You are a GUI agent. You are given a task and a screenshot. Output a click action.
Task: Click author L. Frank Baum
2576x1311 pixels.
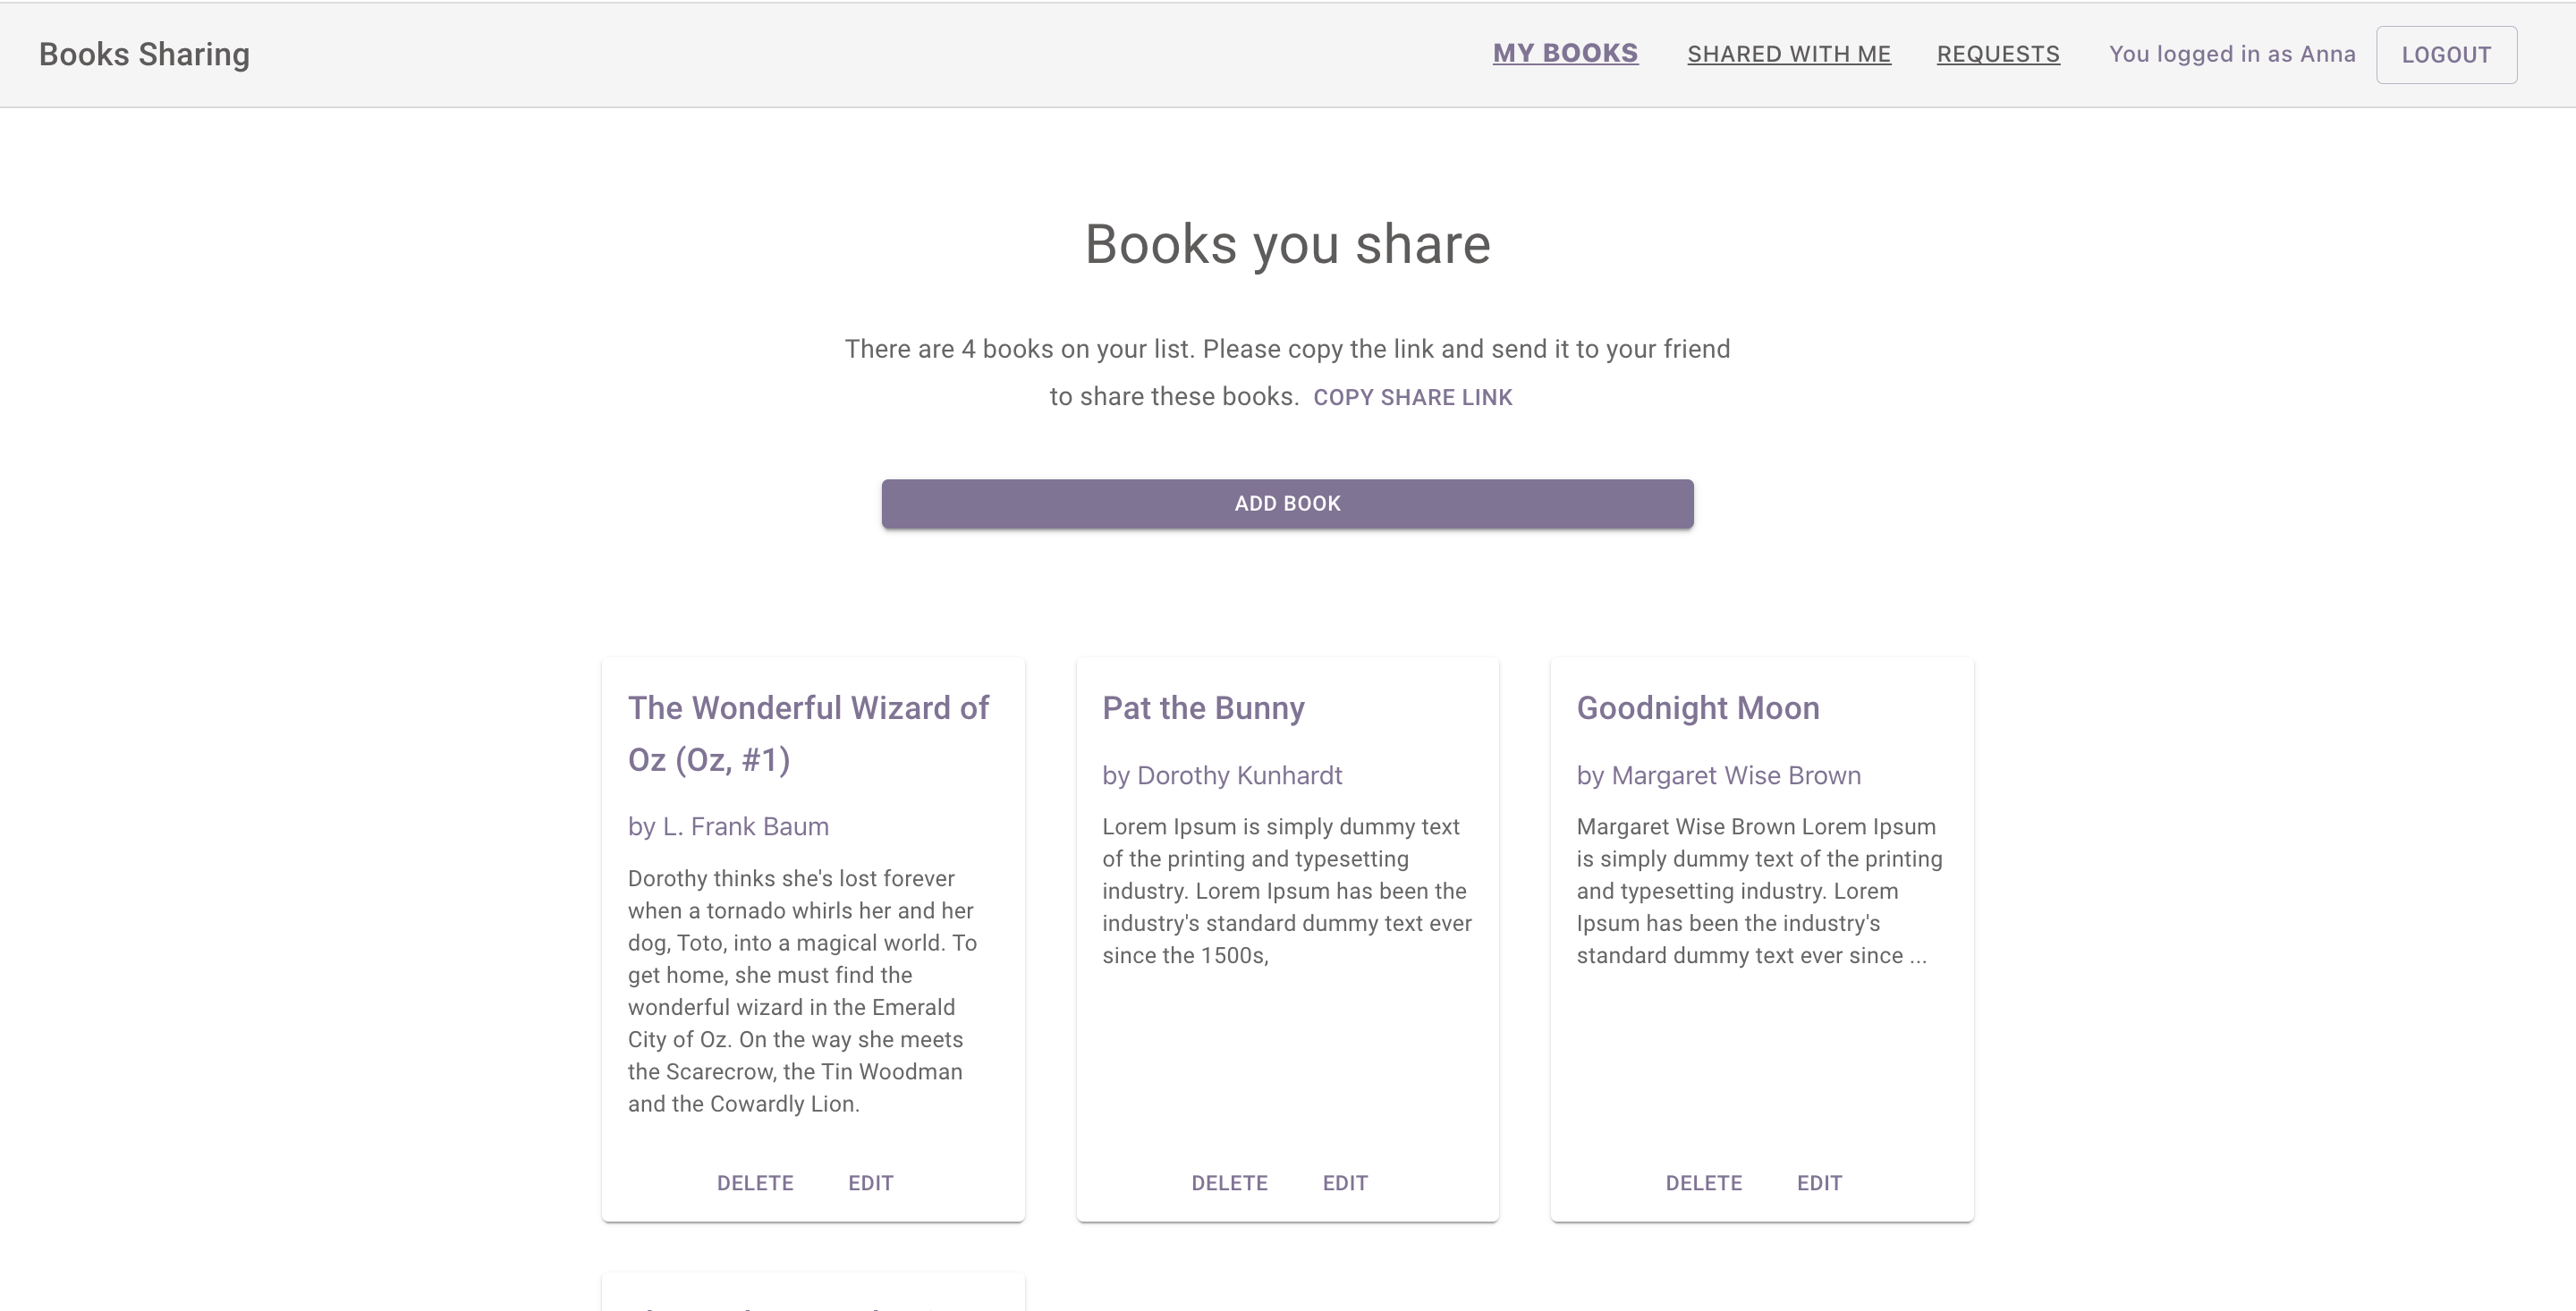click(x=728, y=827)
